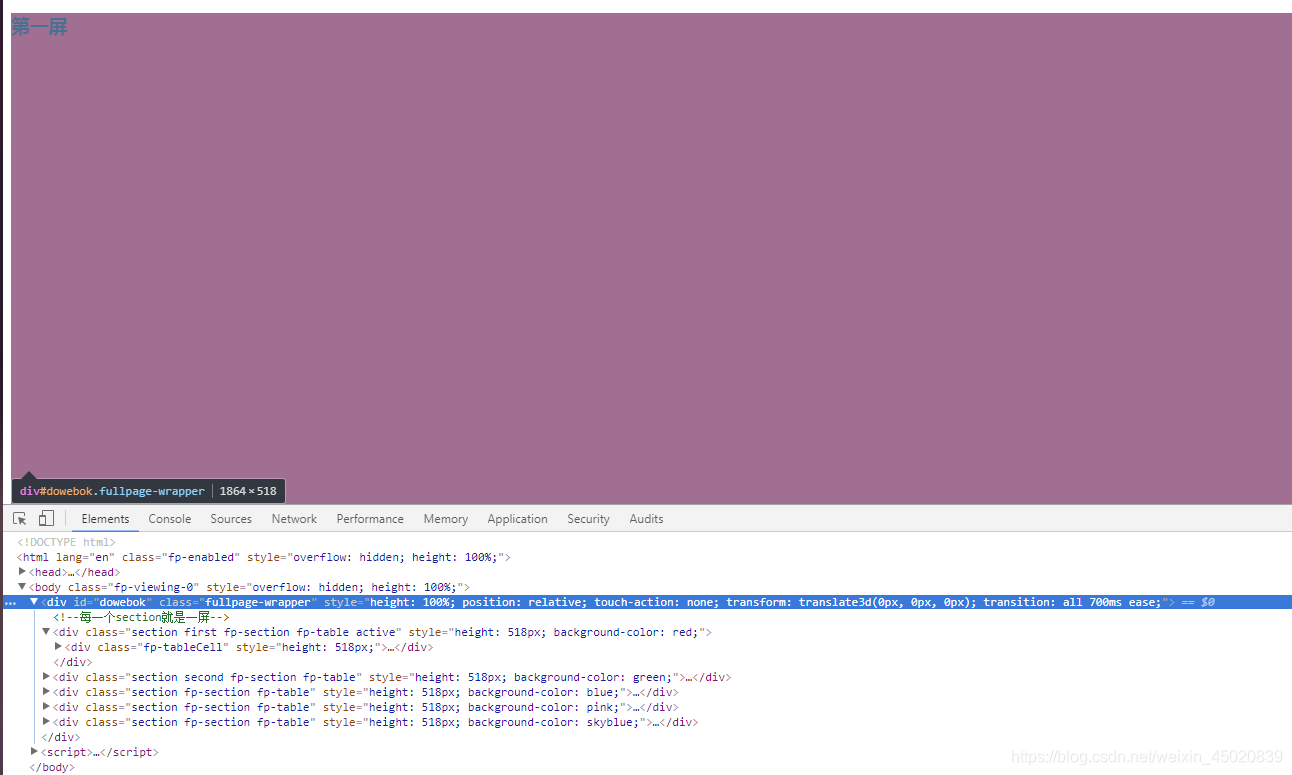This screenshot has width=1292, height=775.
Task: Click the 第一屏 heading on the page
Action: (x=39, y=27)
